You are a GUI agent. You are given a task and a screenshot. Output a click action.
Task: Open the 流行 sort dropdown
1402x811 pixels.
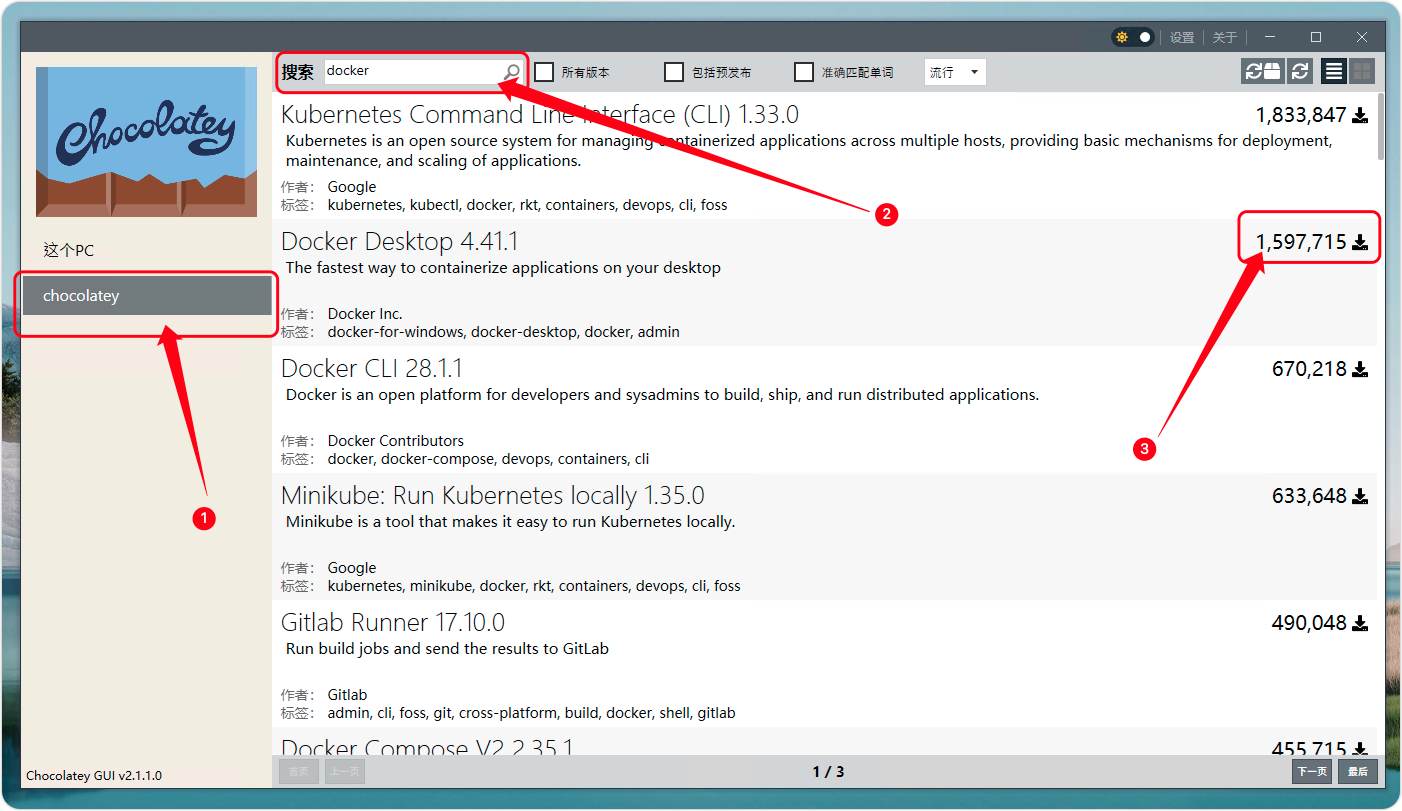[x=955, y=72]
